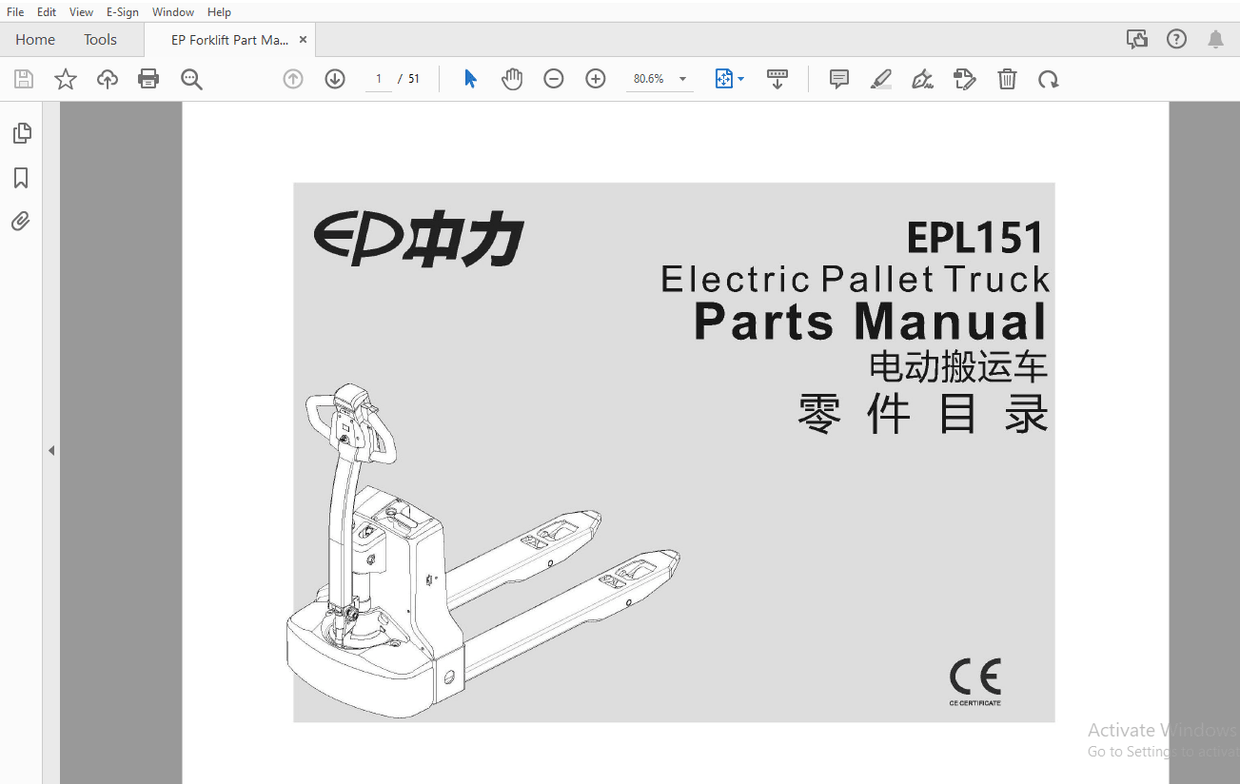The height and width of the screenshot is (784, 1240).
Task: Jump to the next page with down arrow
Action: [x=334, y=78]
